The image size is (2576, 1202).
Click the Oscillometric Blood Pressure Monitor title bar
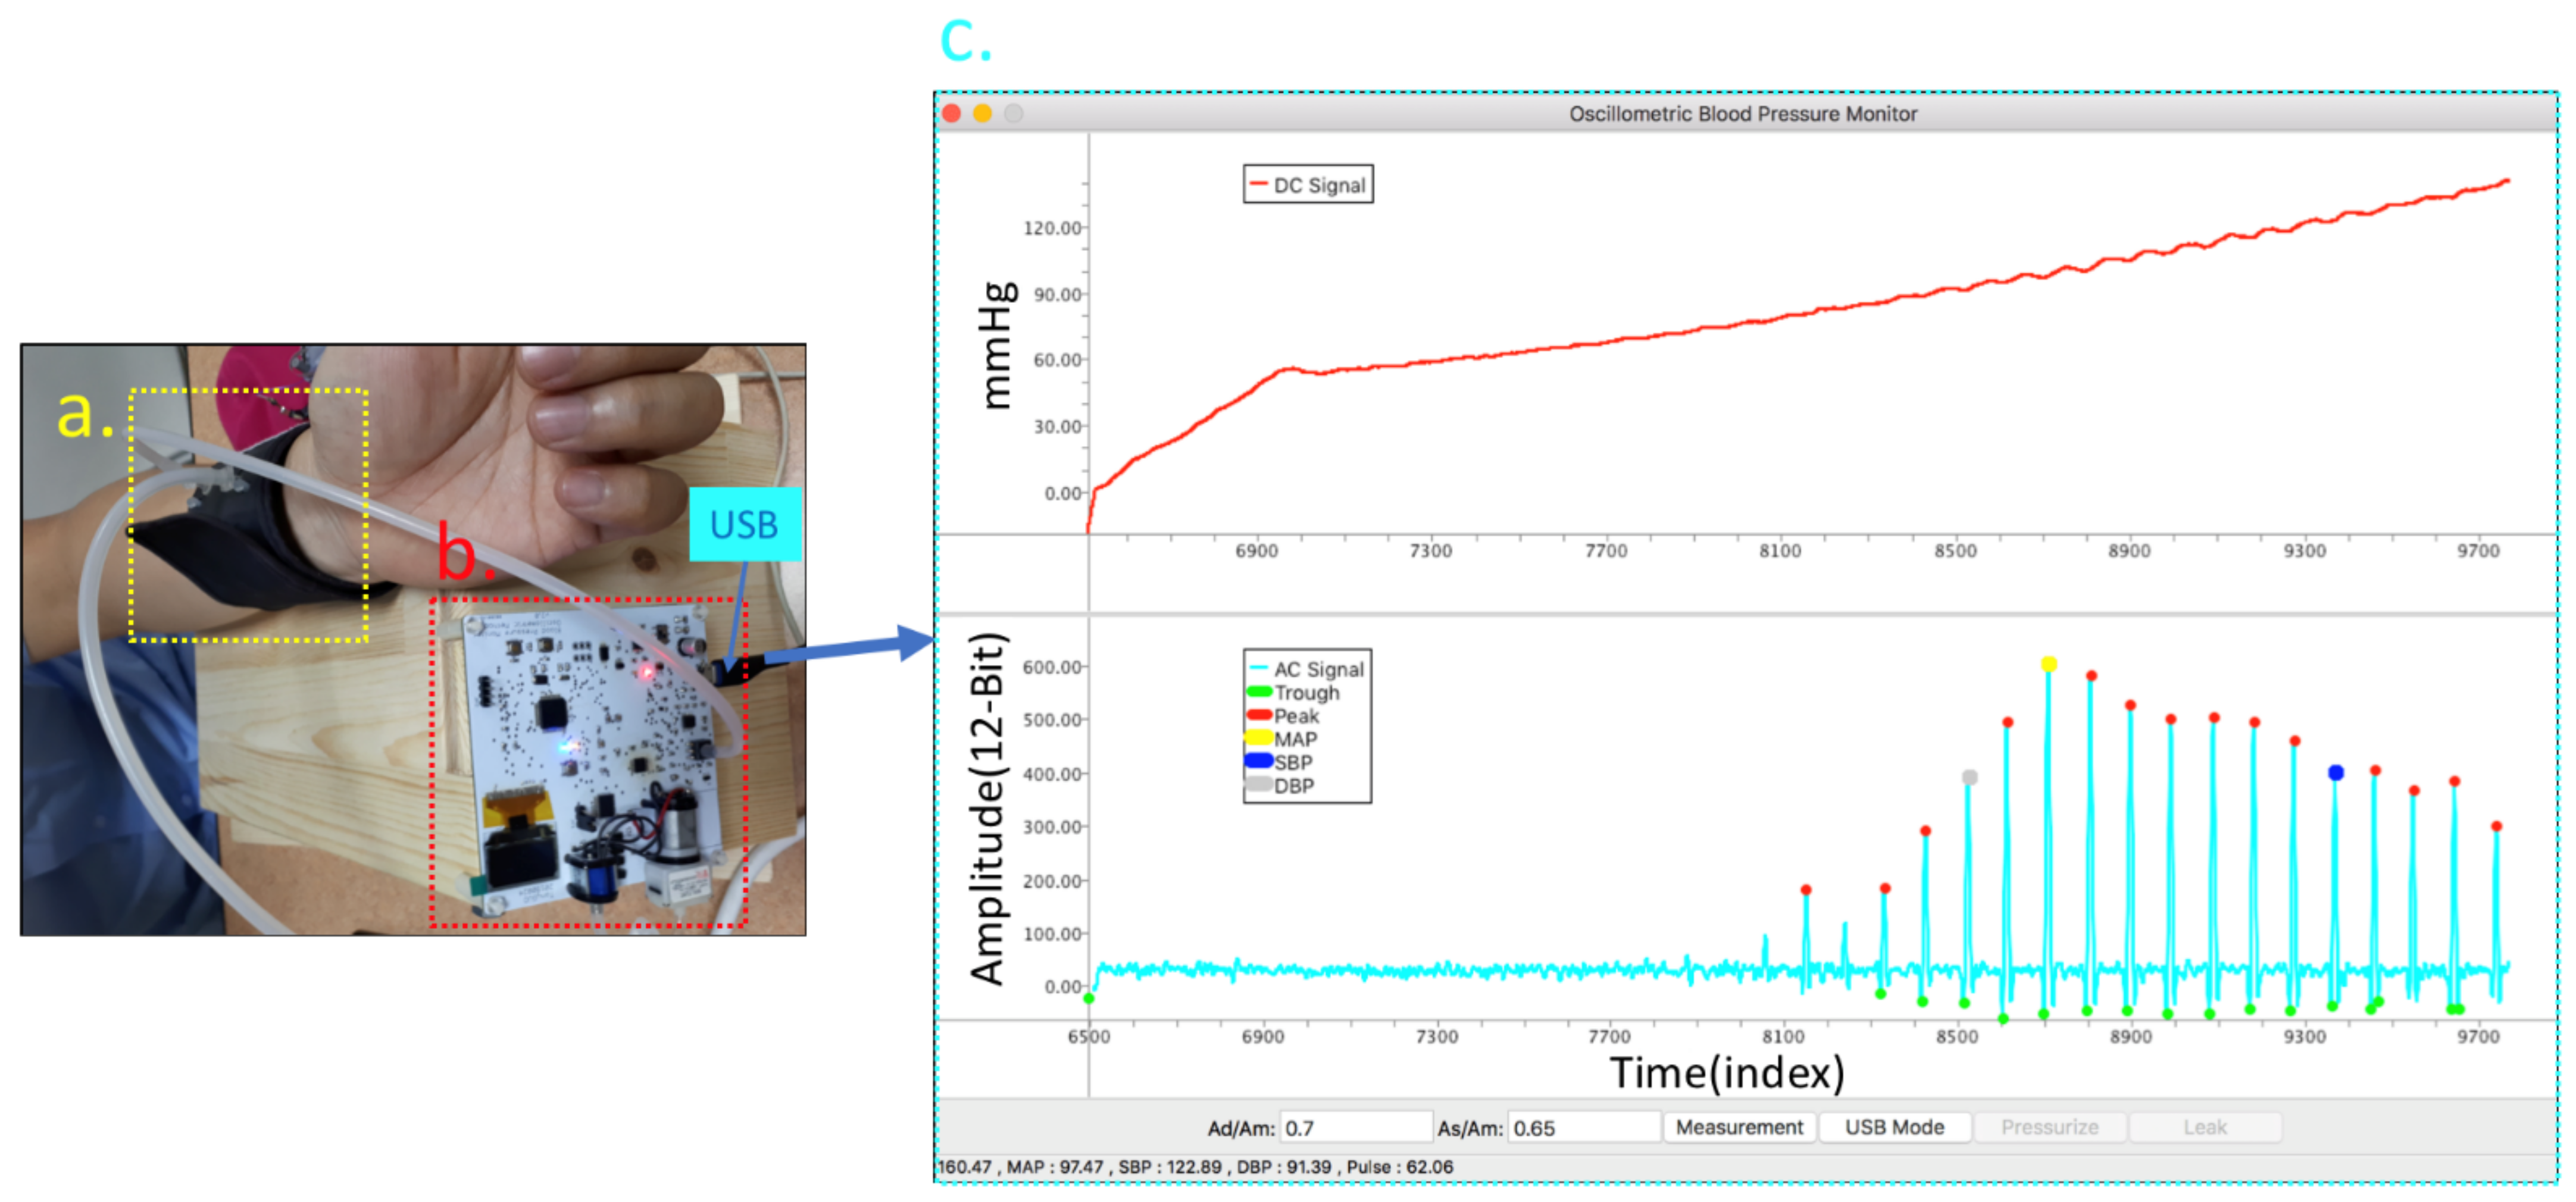tap(1742, 114)
